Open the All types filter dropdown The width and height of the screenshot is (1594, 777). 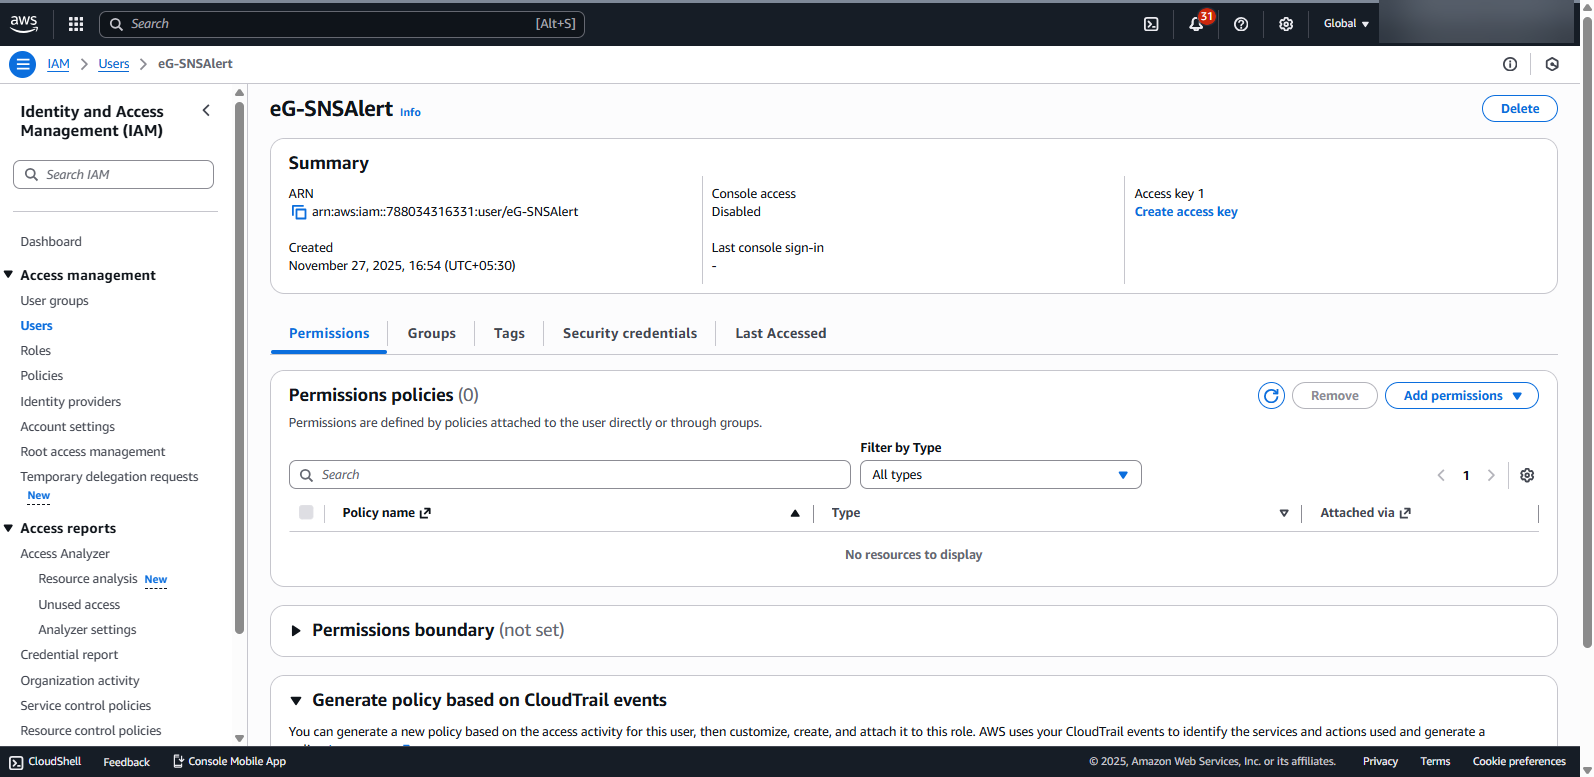pos(1000,475)
